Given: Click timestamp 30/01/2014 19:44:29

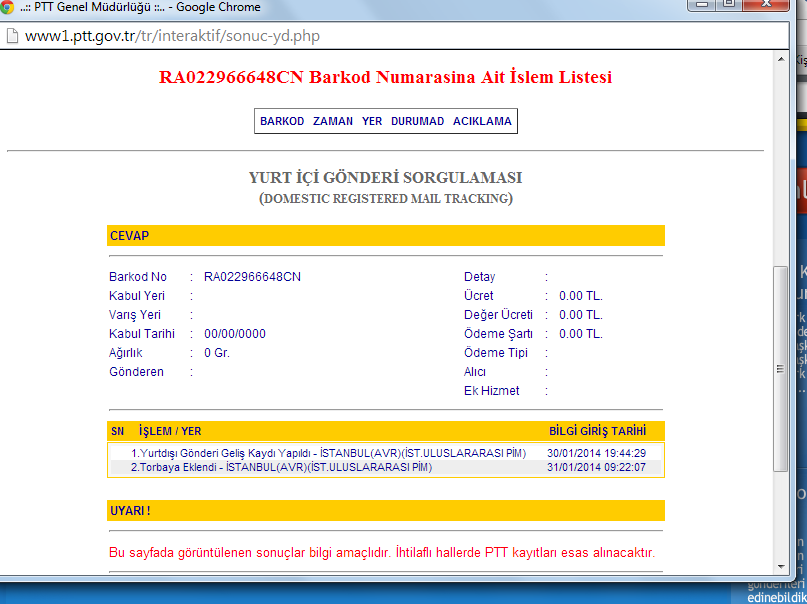Looking at the screenshot, I should click(x=596, y=453).
